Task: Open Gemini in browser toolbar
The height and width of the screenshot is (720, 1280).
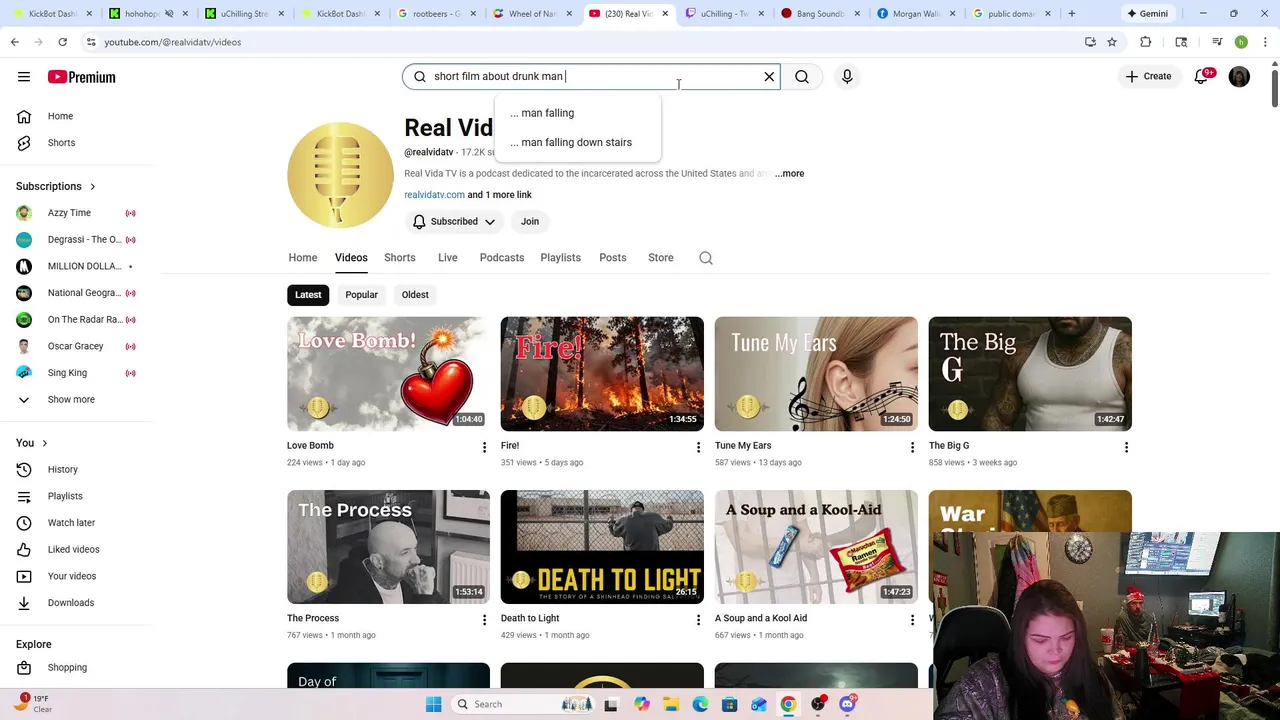Action: coord(1147,14)
